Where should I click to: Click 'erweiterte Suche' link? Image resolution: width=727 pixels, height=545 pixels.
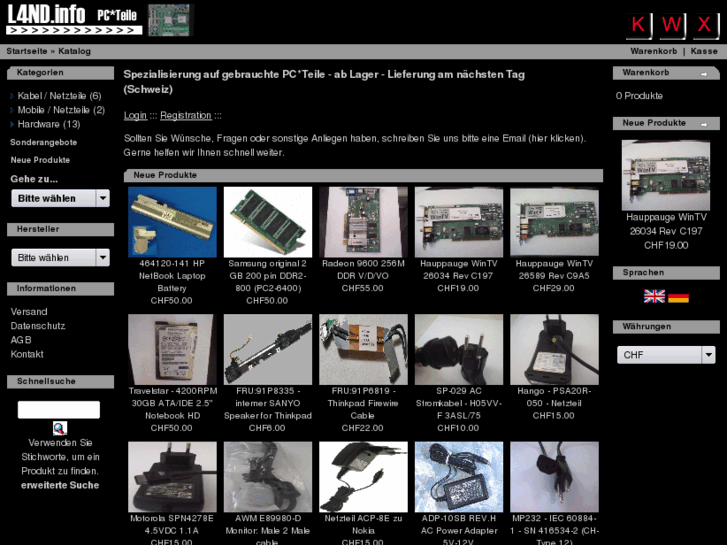[60, 485]
